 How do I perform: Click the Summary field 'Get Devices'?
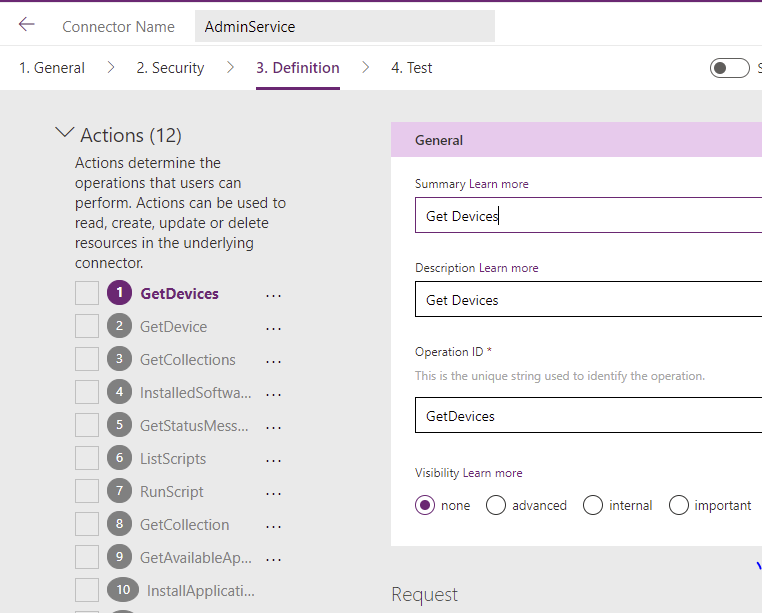coord(589,215)
